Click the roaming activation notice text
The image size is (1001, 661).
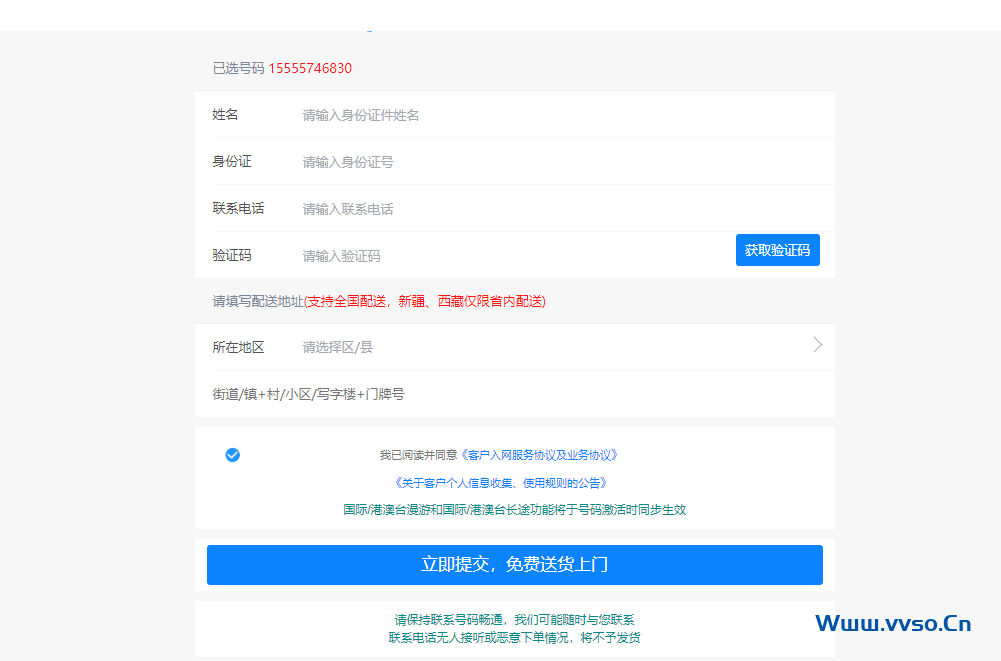[514, 509]
